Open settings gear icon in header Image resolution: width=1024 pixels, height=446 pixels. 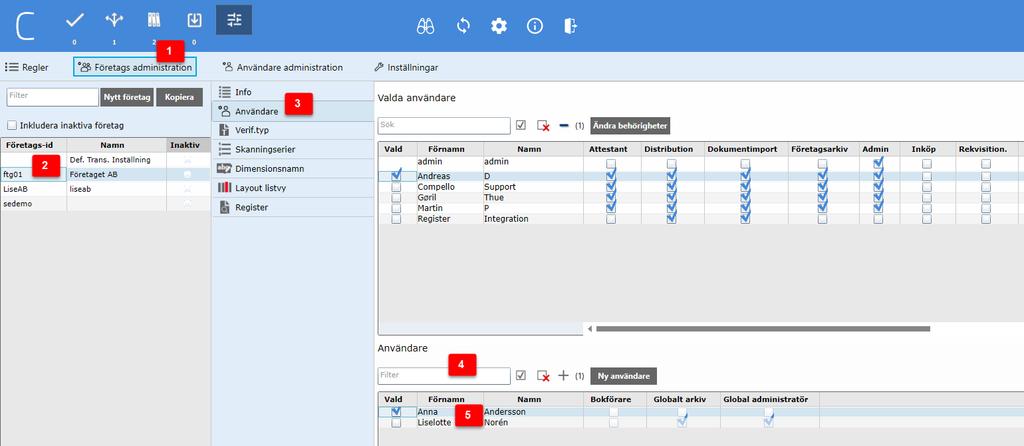point(499,26)
